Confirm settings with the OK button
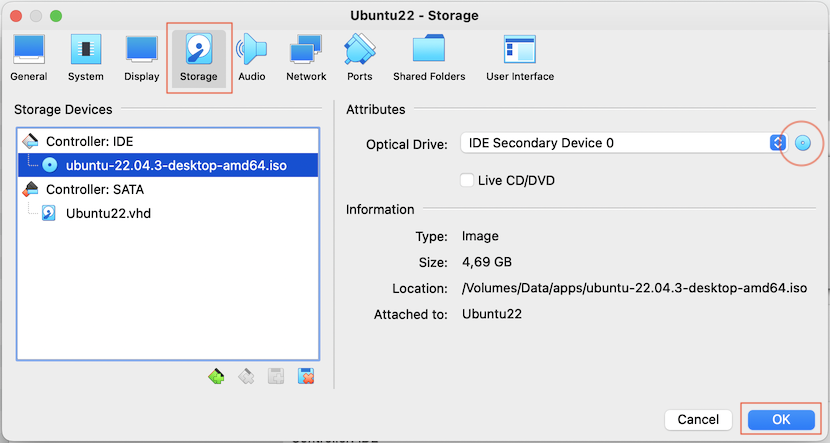 point(781,419)
